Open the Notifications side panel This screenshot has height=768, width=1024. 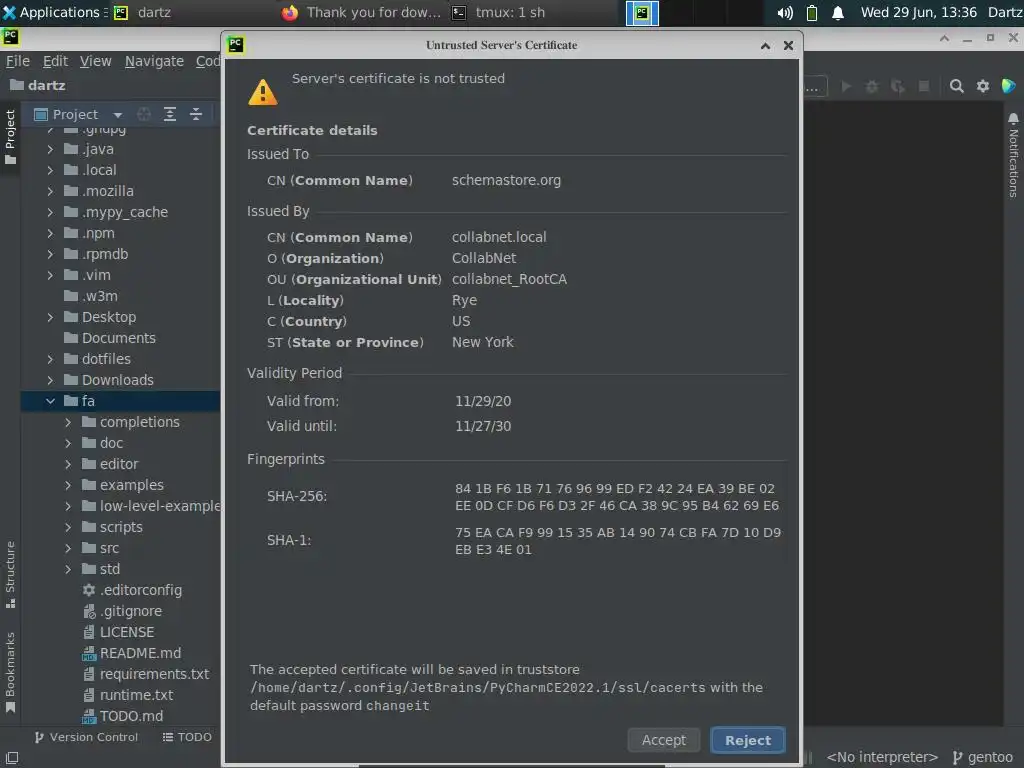(x=1013, y=155)
